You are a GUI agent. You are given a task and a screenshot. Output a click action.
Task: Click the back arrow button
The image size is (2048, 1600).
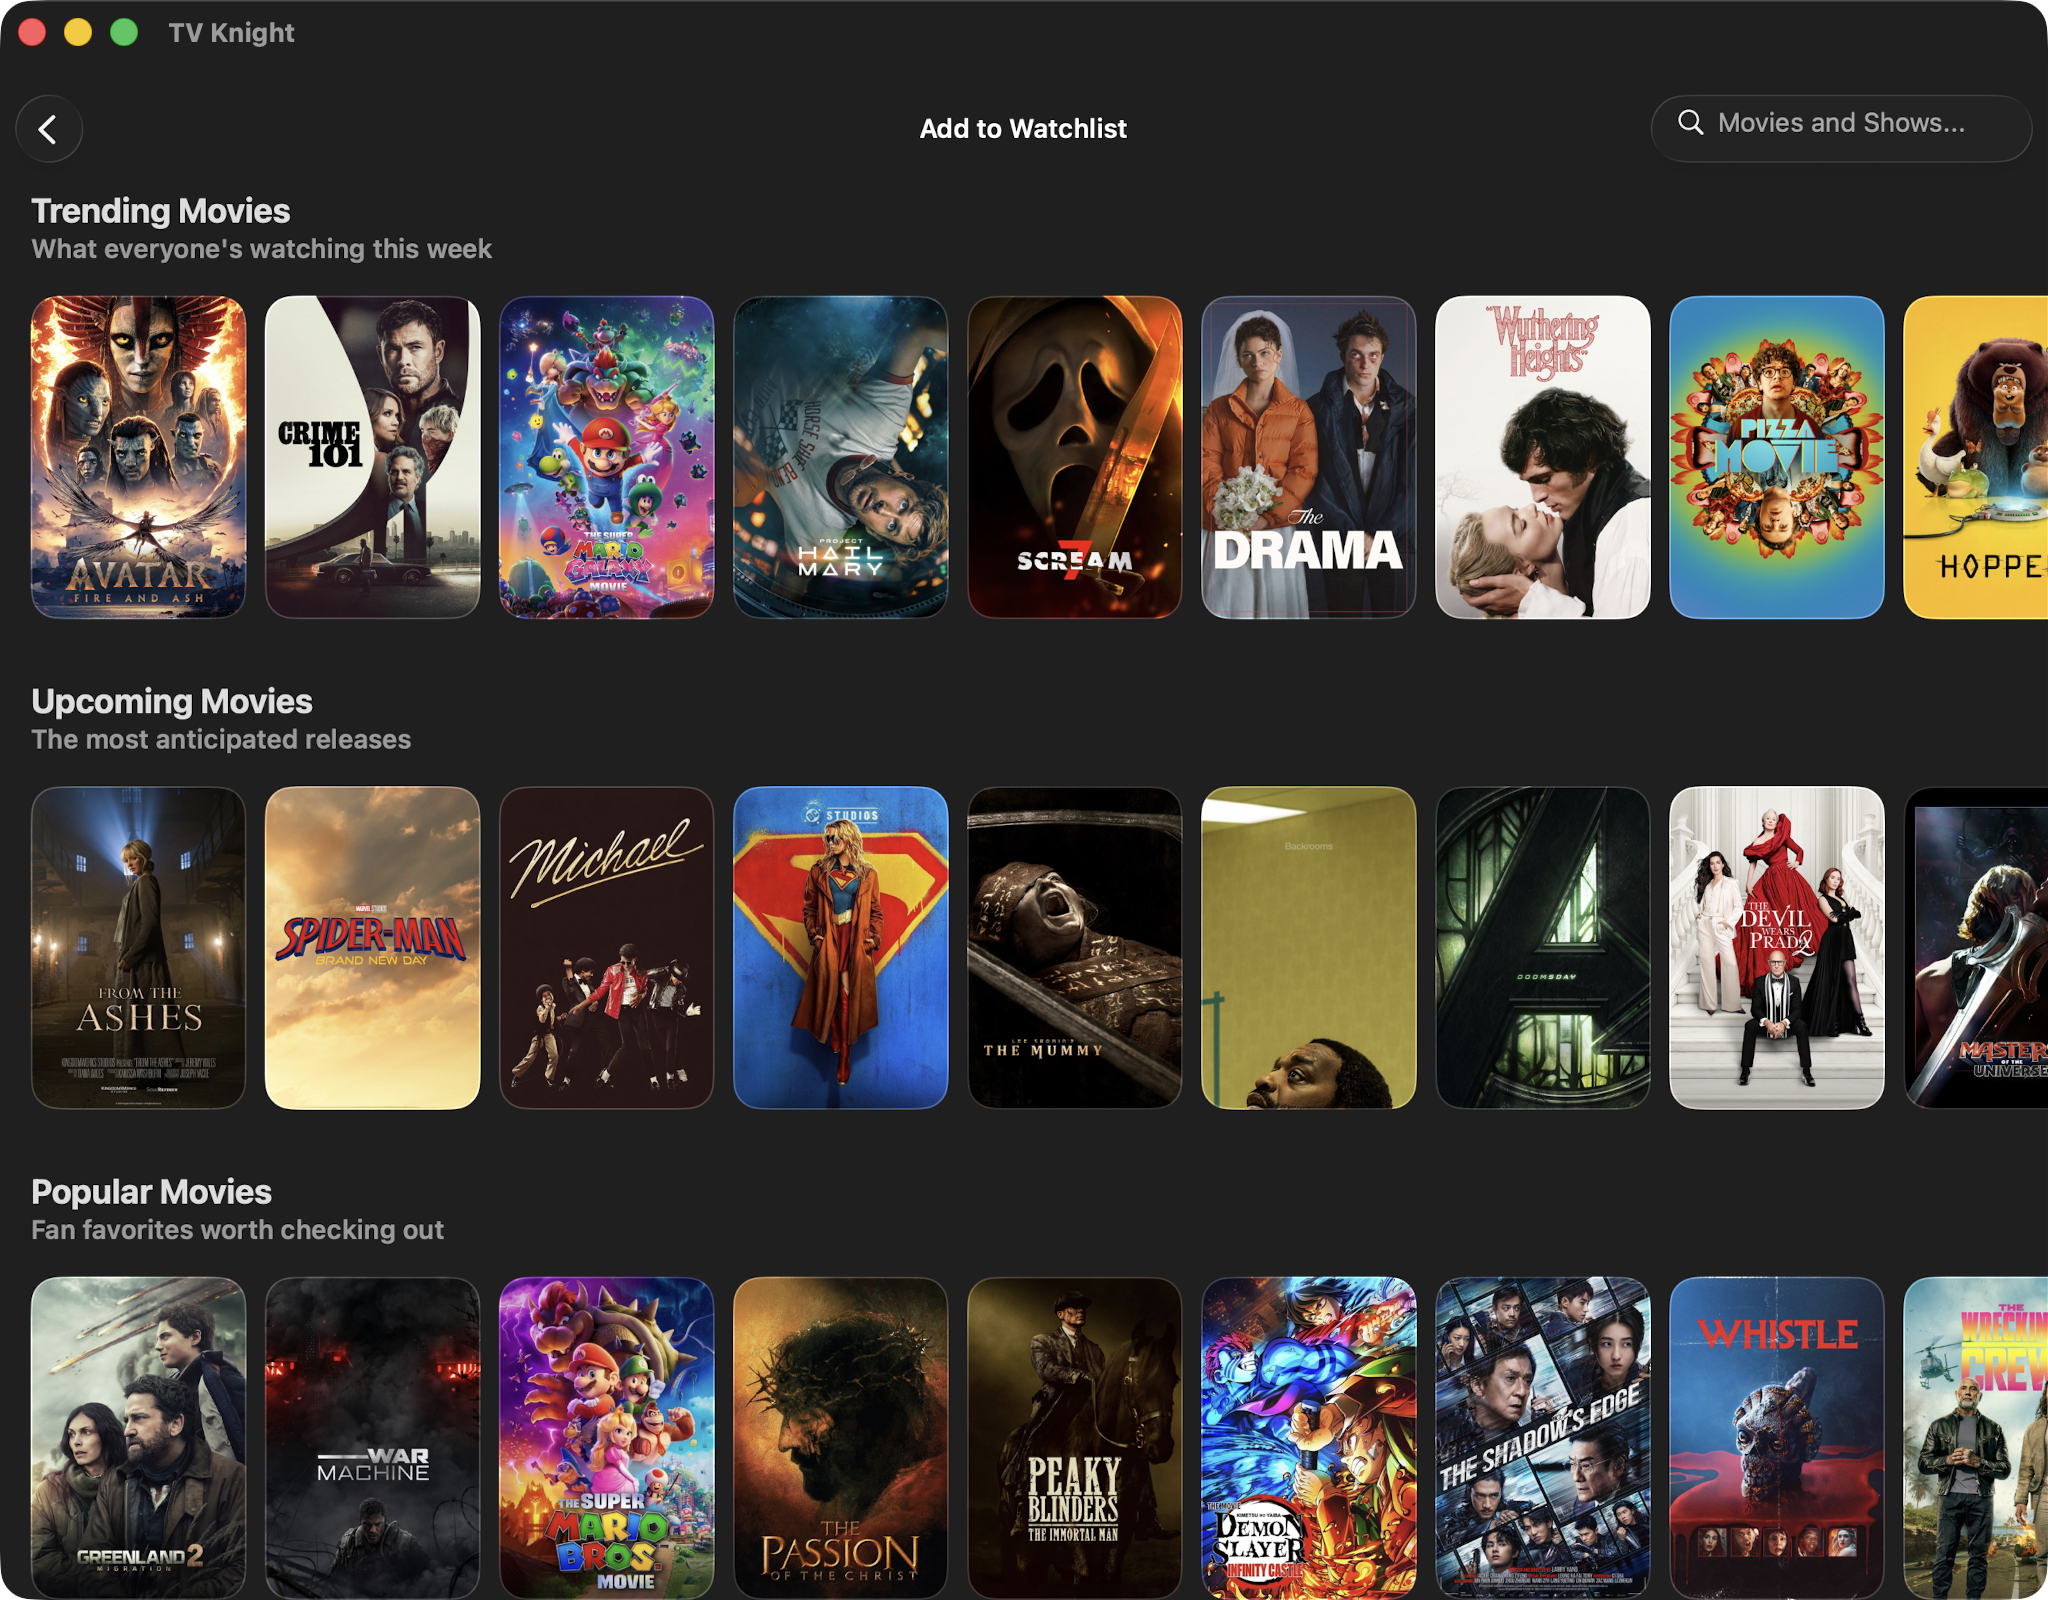click(x=48, y=129)
